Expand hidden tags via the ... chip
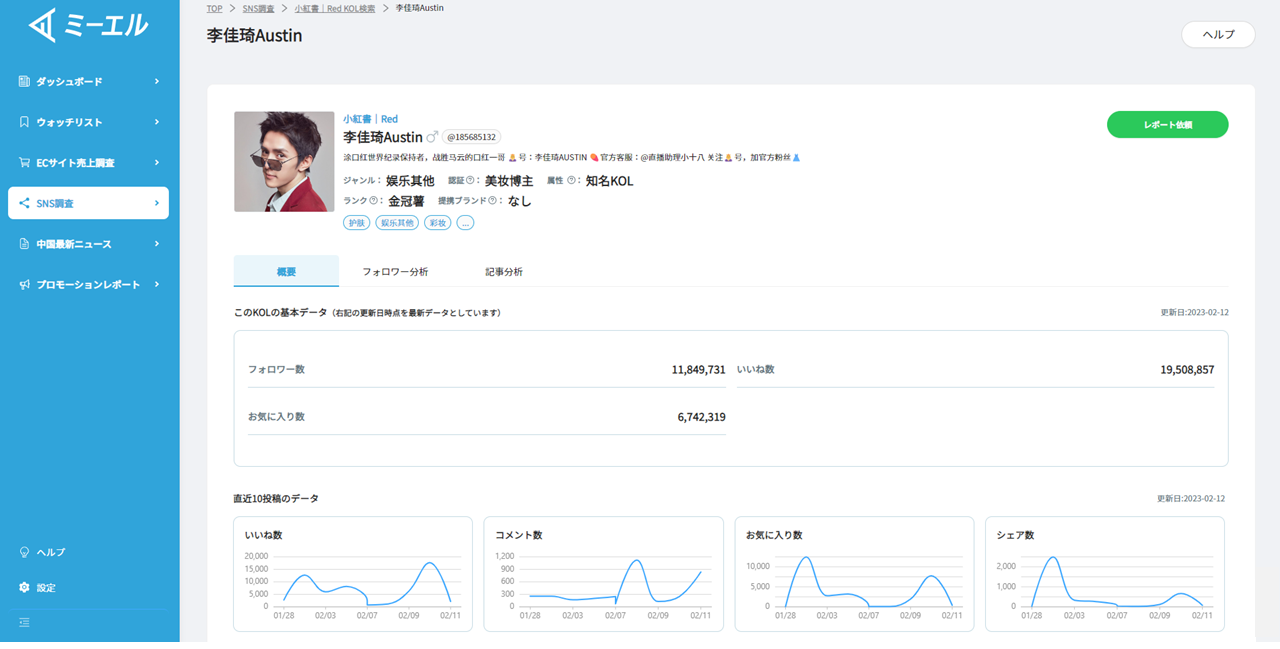This screenshot has width=1280, height=649. coord(465,222)
